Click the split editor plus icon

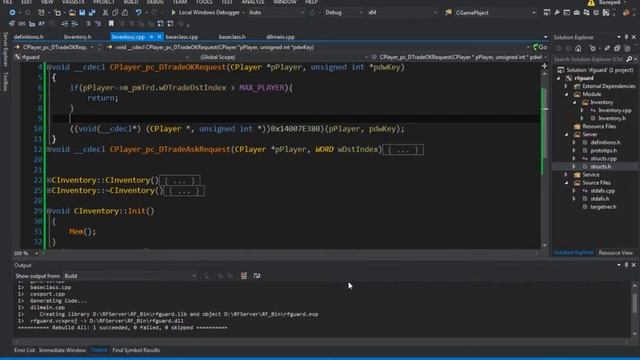pyautogui.click(x=544, y=66)
